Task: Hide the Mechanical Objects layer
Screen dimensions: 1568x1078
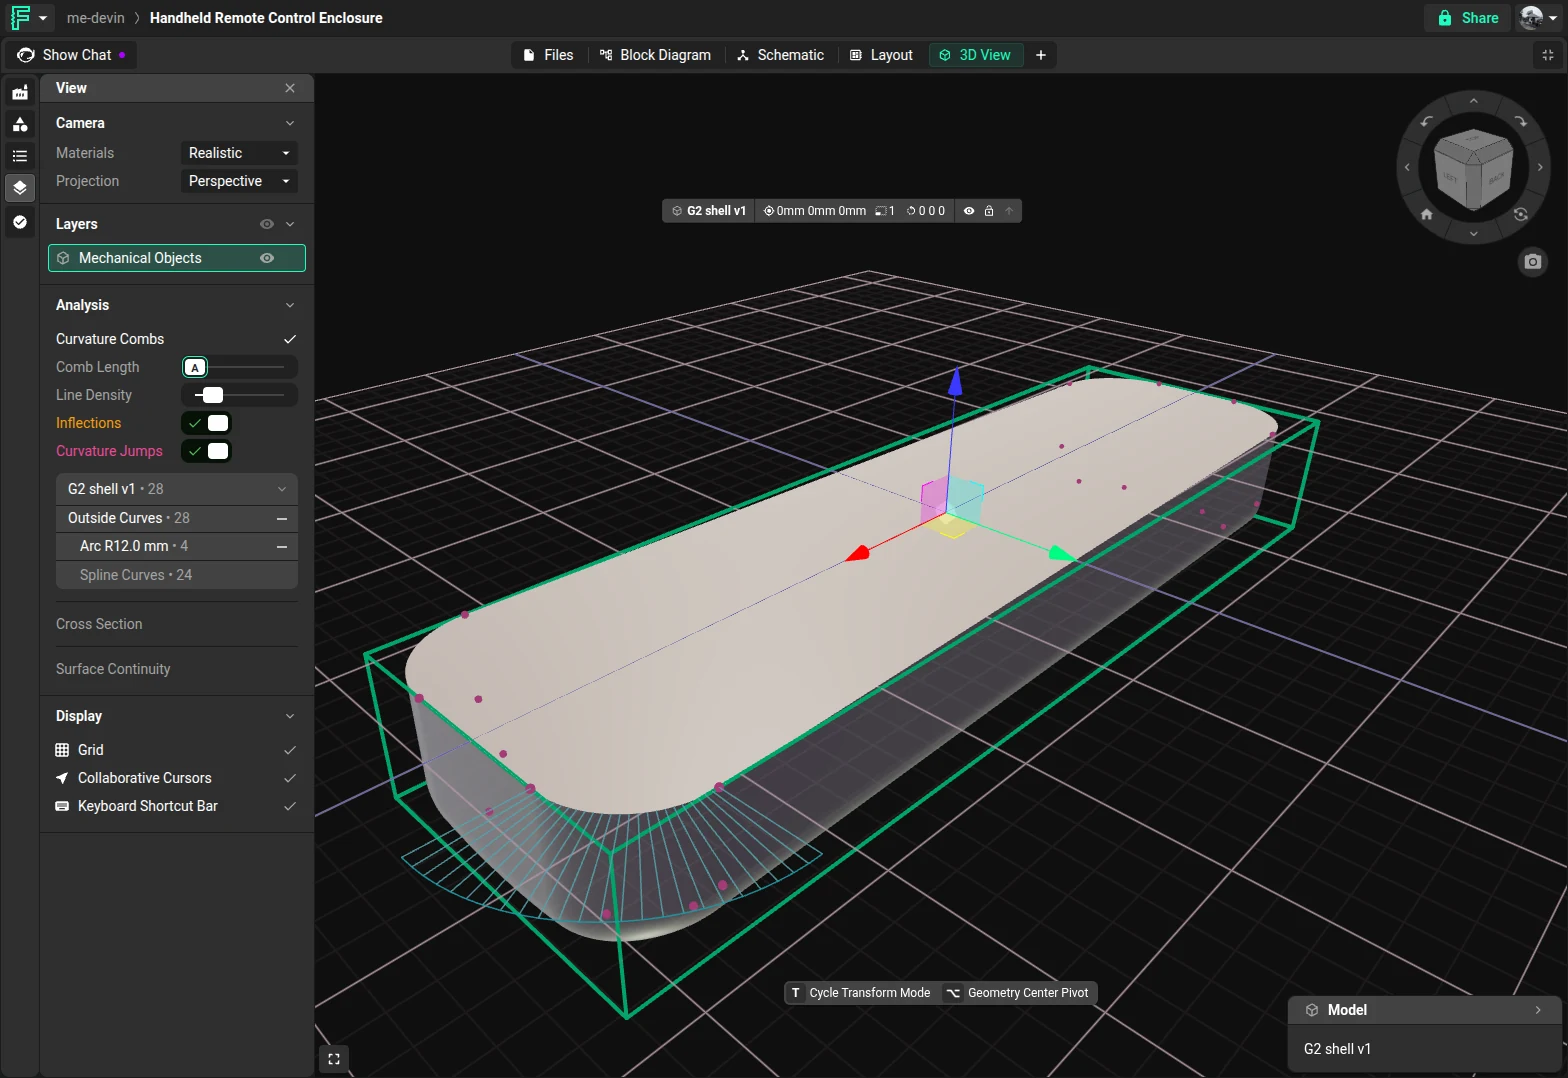Action: click(x=267, y=258)
